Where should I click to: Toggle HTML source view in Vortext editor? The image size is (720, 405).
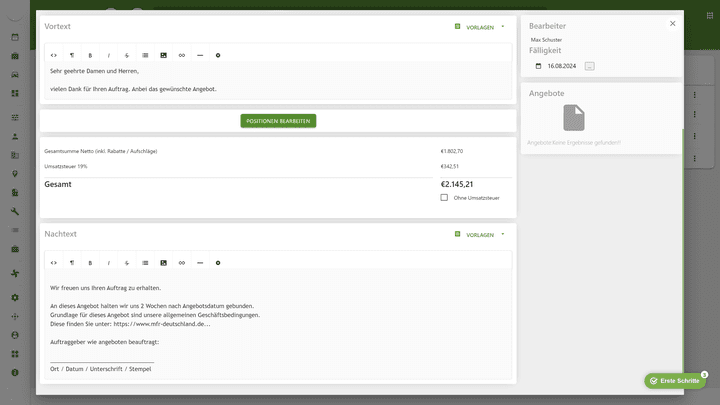coord(54,55)
